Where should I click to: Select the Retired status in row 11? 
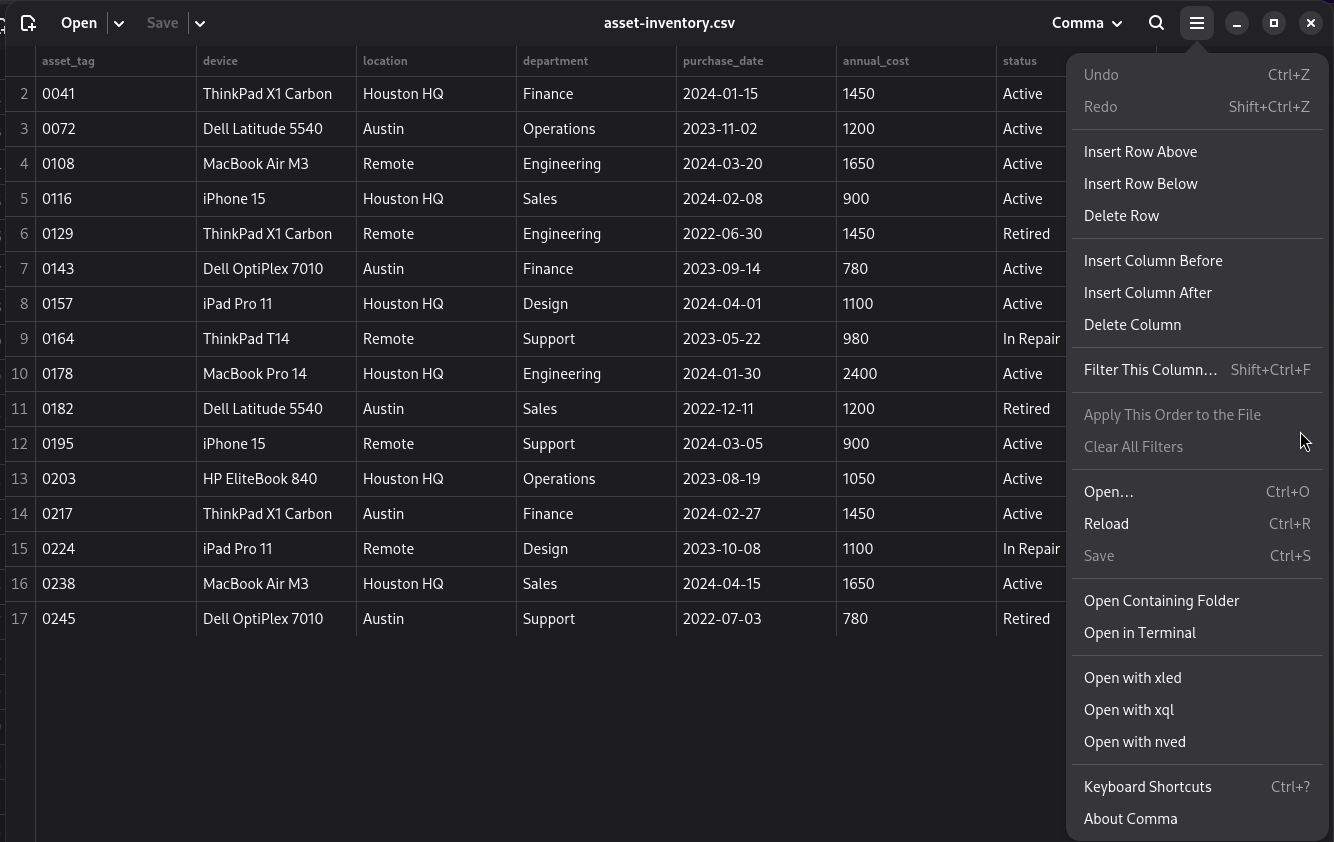pyautogui.click(x=1032, y=409)
